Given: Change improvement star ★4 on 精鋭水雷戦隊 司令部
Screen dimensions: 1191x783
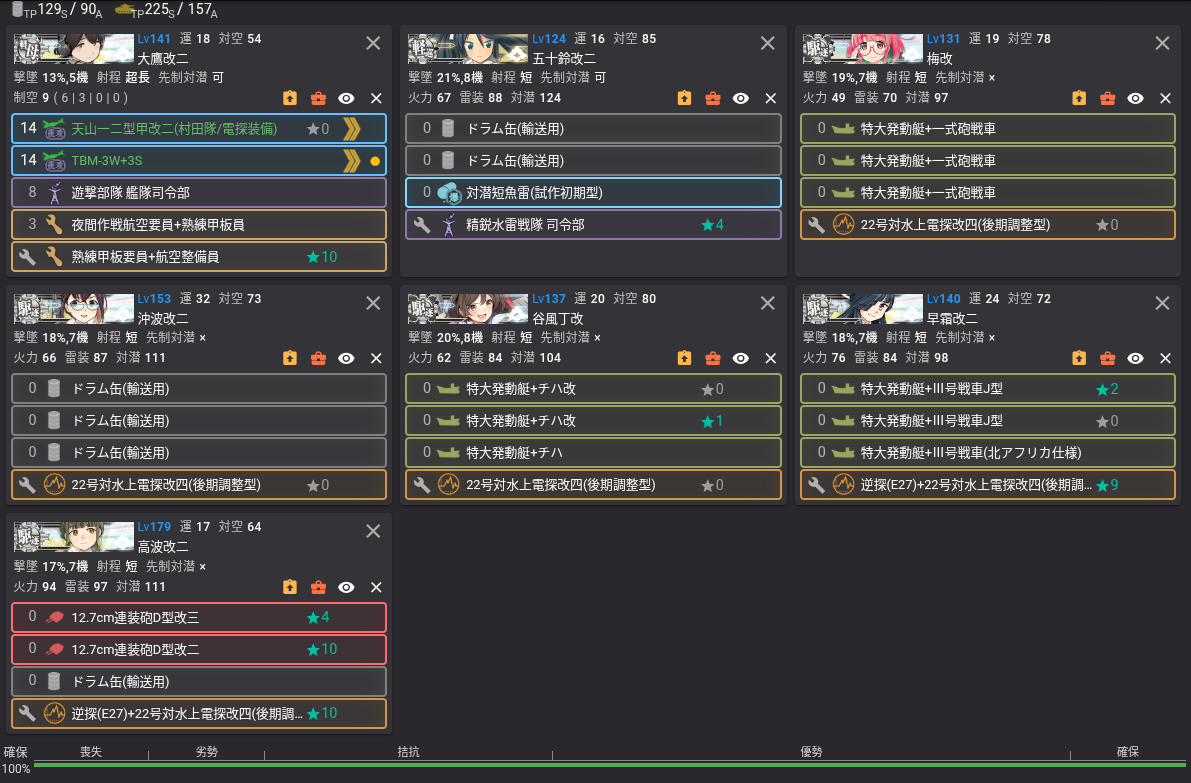Looking at the screenshot, I should point(712,225).
